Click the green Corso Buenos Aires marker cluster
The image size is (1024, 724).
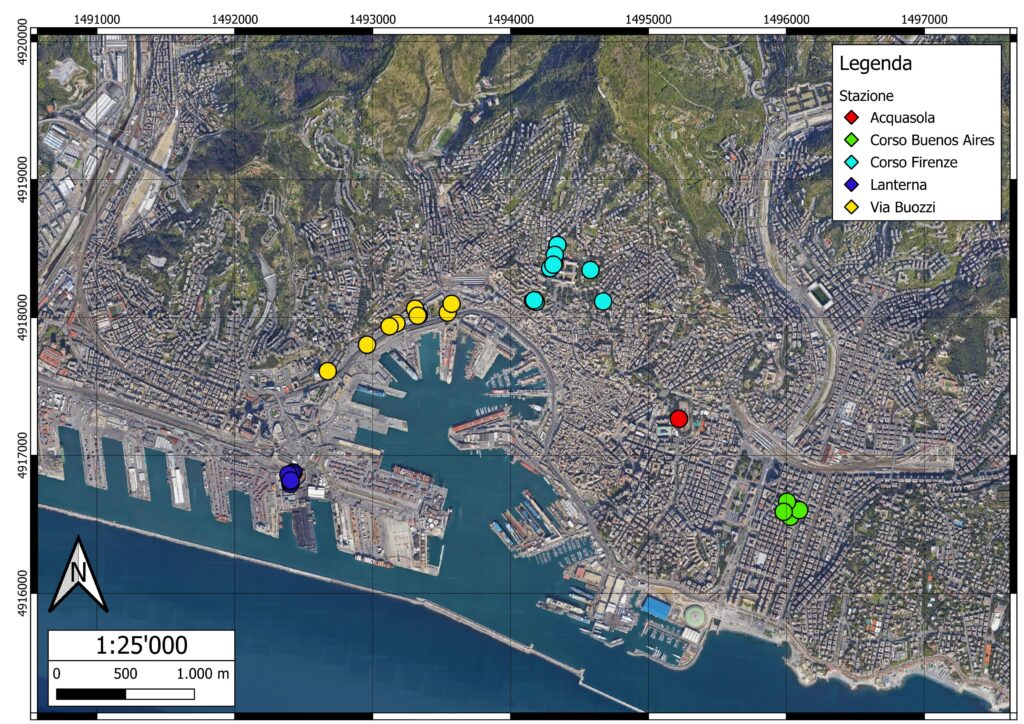(790, 509)
